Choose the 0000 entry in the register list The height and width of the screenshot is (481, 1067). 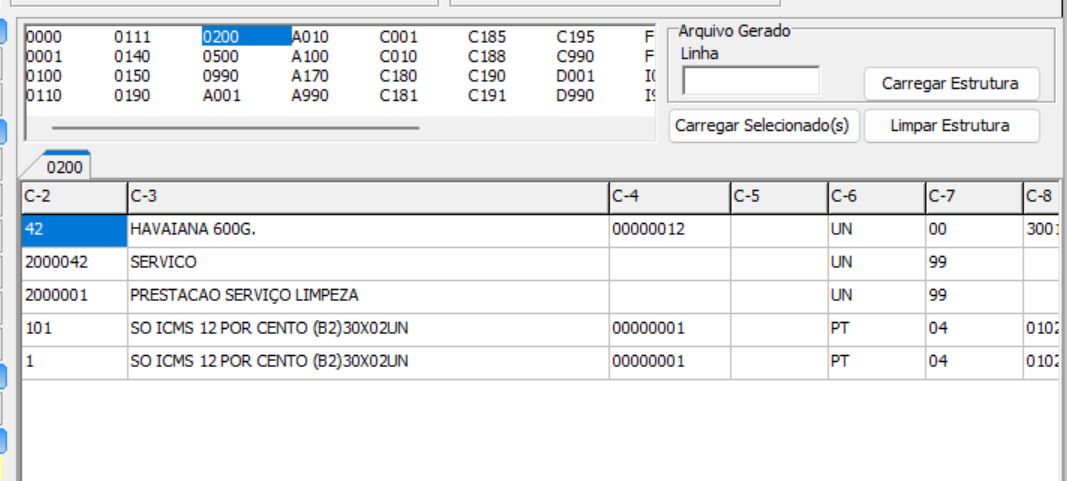coord(43,37)
